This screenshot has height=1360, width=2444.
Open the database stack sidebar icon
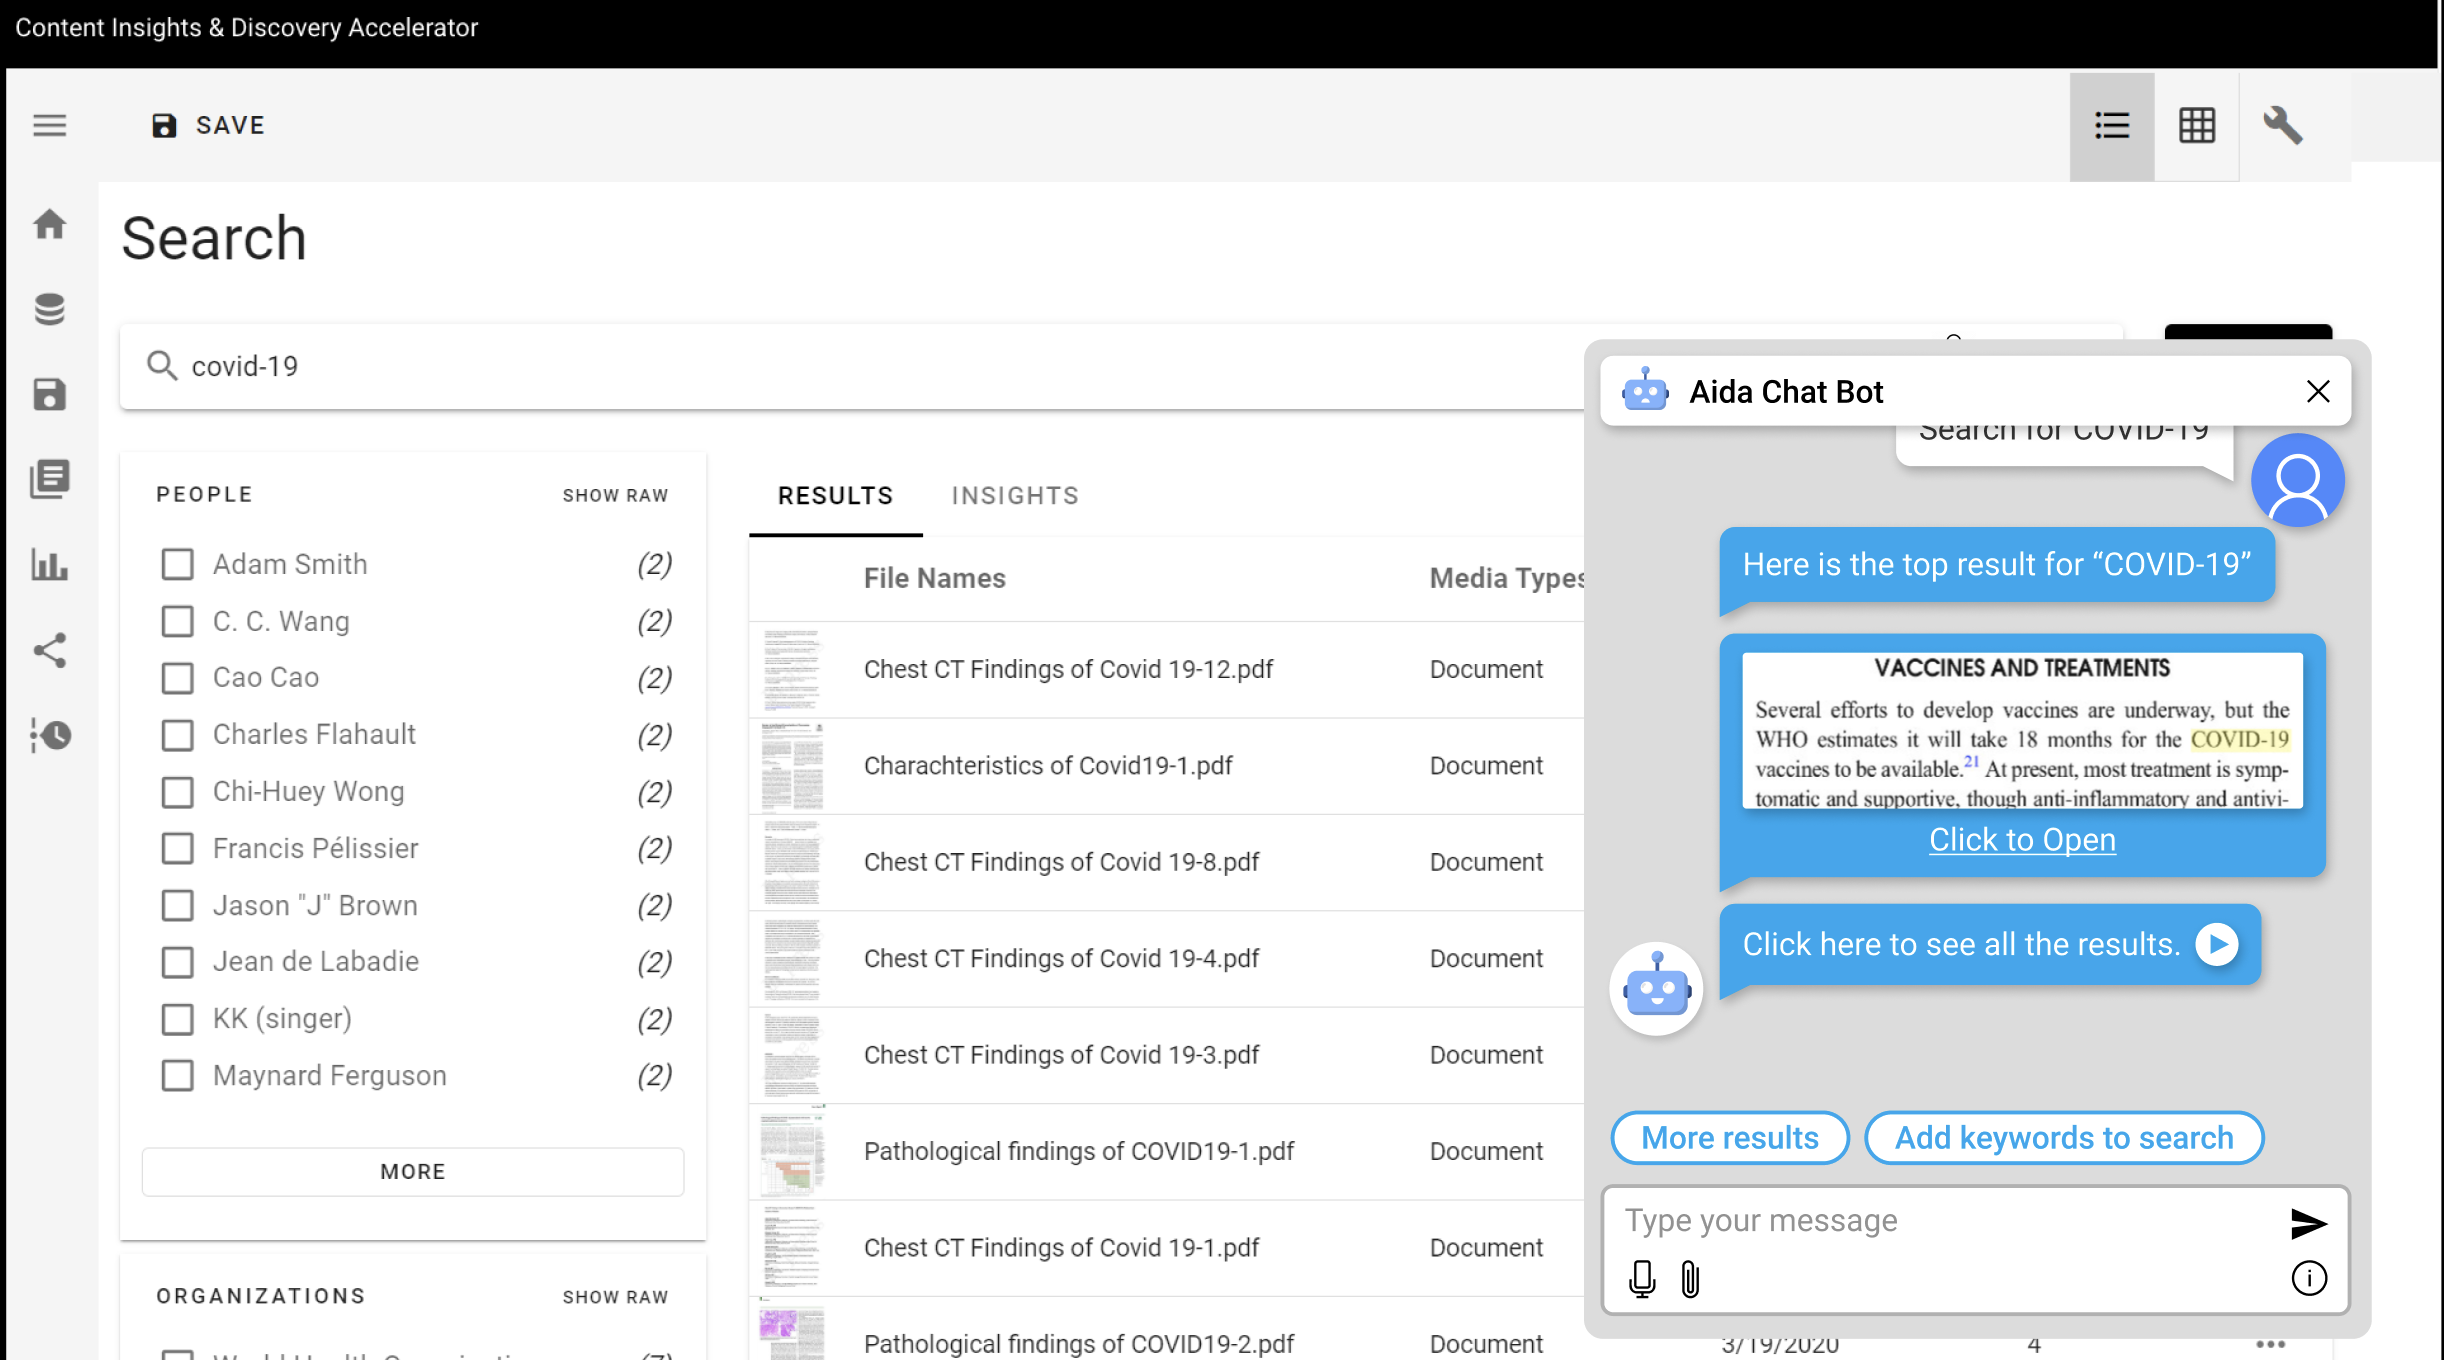(49, 309)
